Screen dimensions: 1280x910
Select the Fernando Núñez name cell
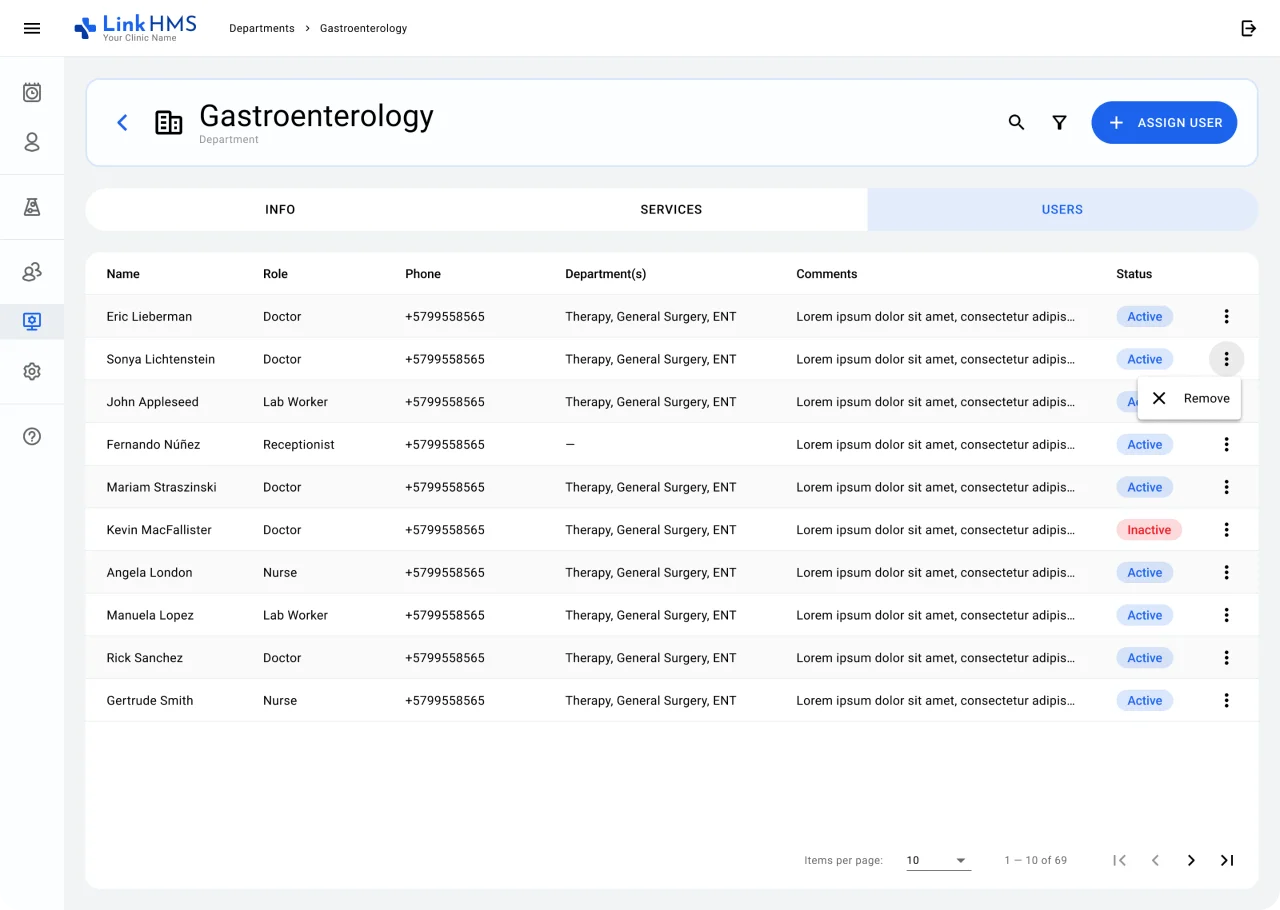(x=153, y=444)
